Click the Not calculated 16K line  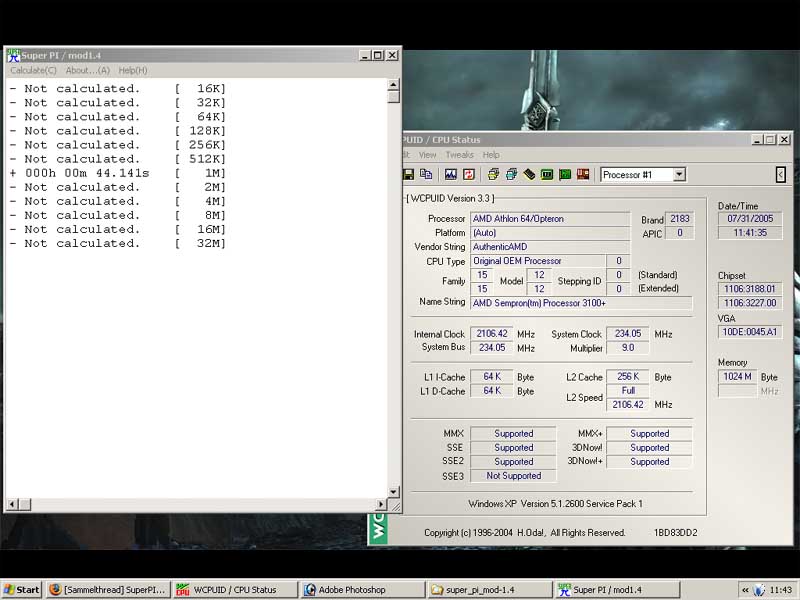click(x=118, y=89)
